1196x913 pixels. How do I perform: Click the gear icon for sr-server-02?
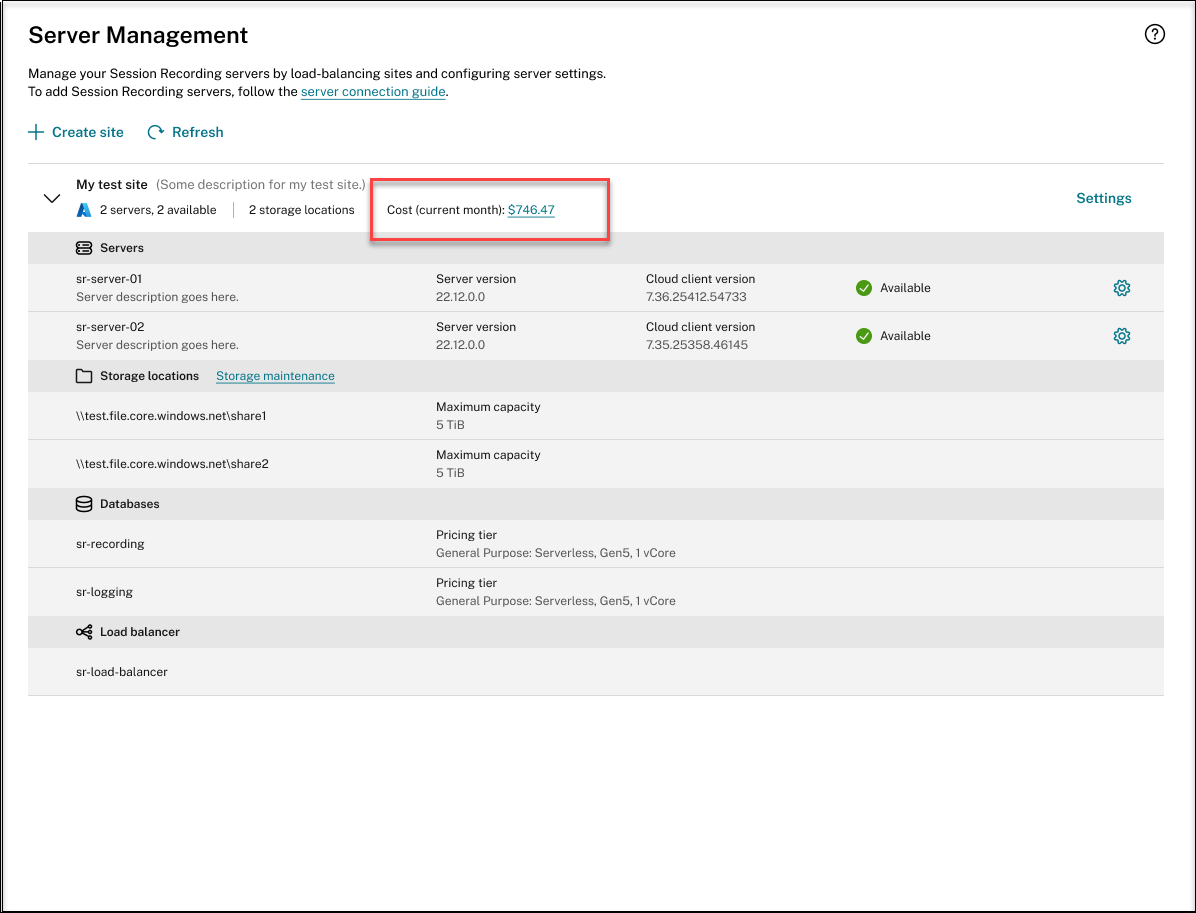(x=1121, y=336)
